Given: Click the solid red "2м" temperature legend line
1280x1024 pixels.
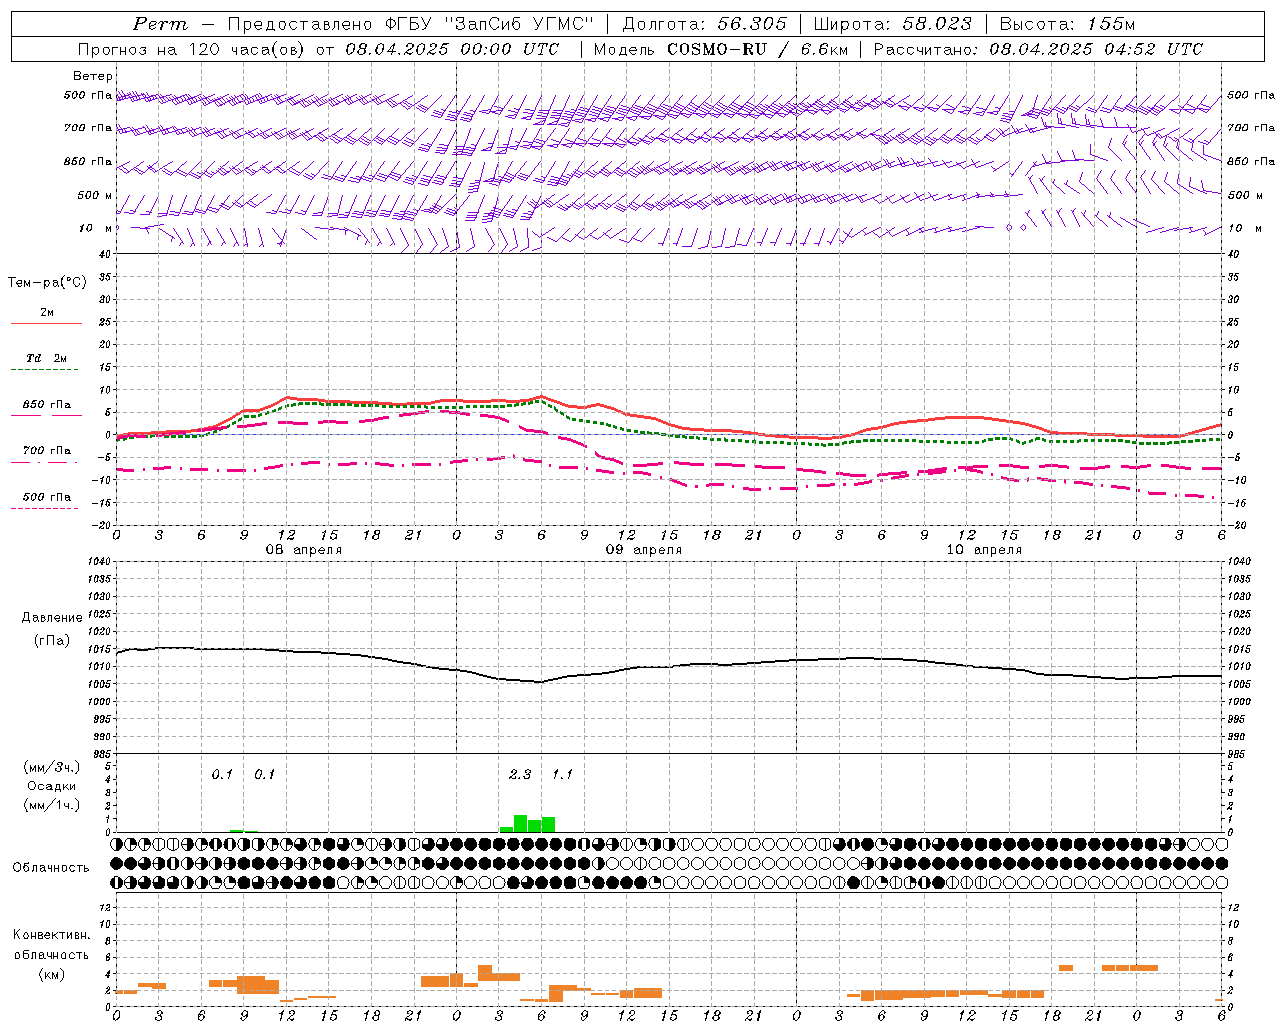Looking at the screenshot, I should pyautogui.click(x=46, y=323).
